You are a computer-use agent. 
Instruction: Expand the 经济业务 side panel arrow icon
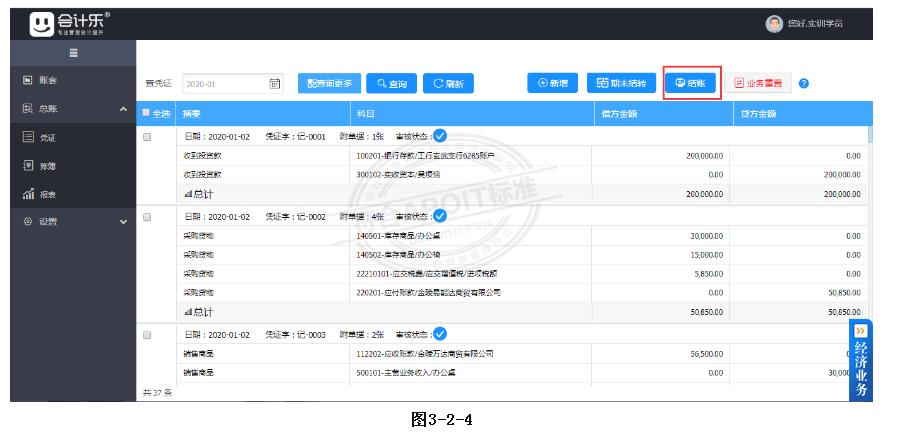861,331
